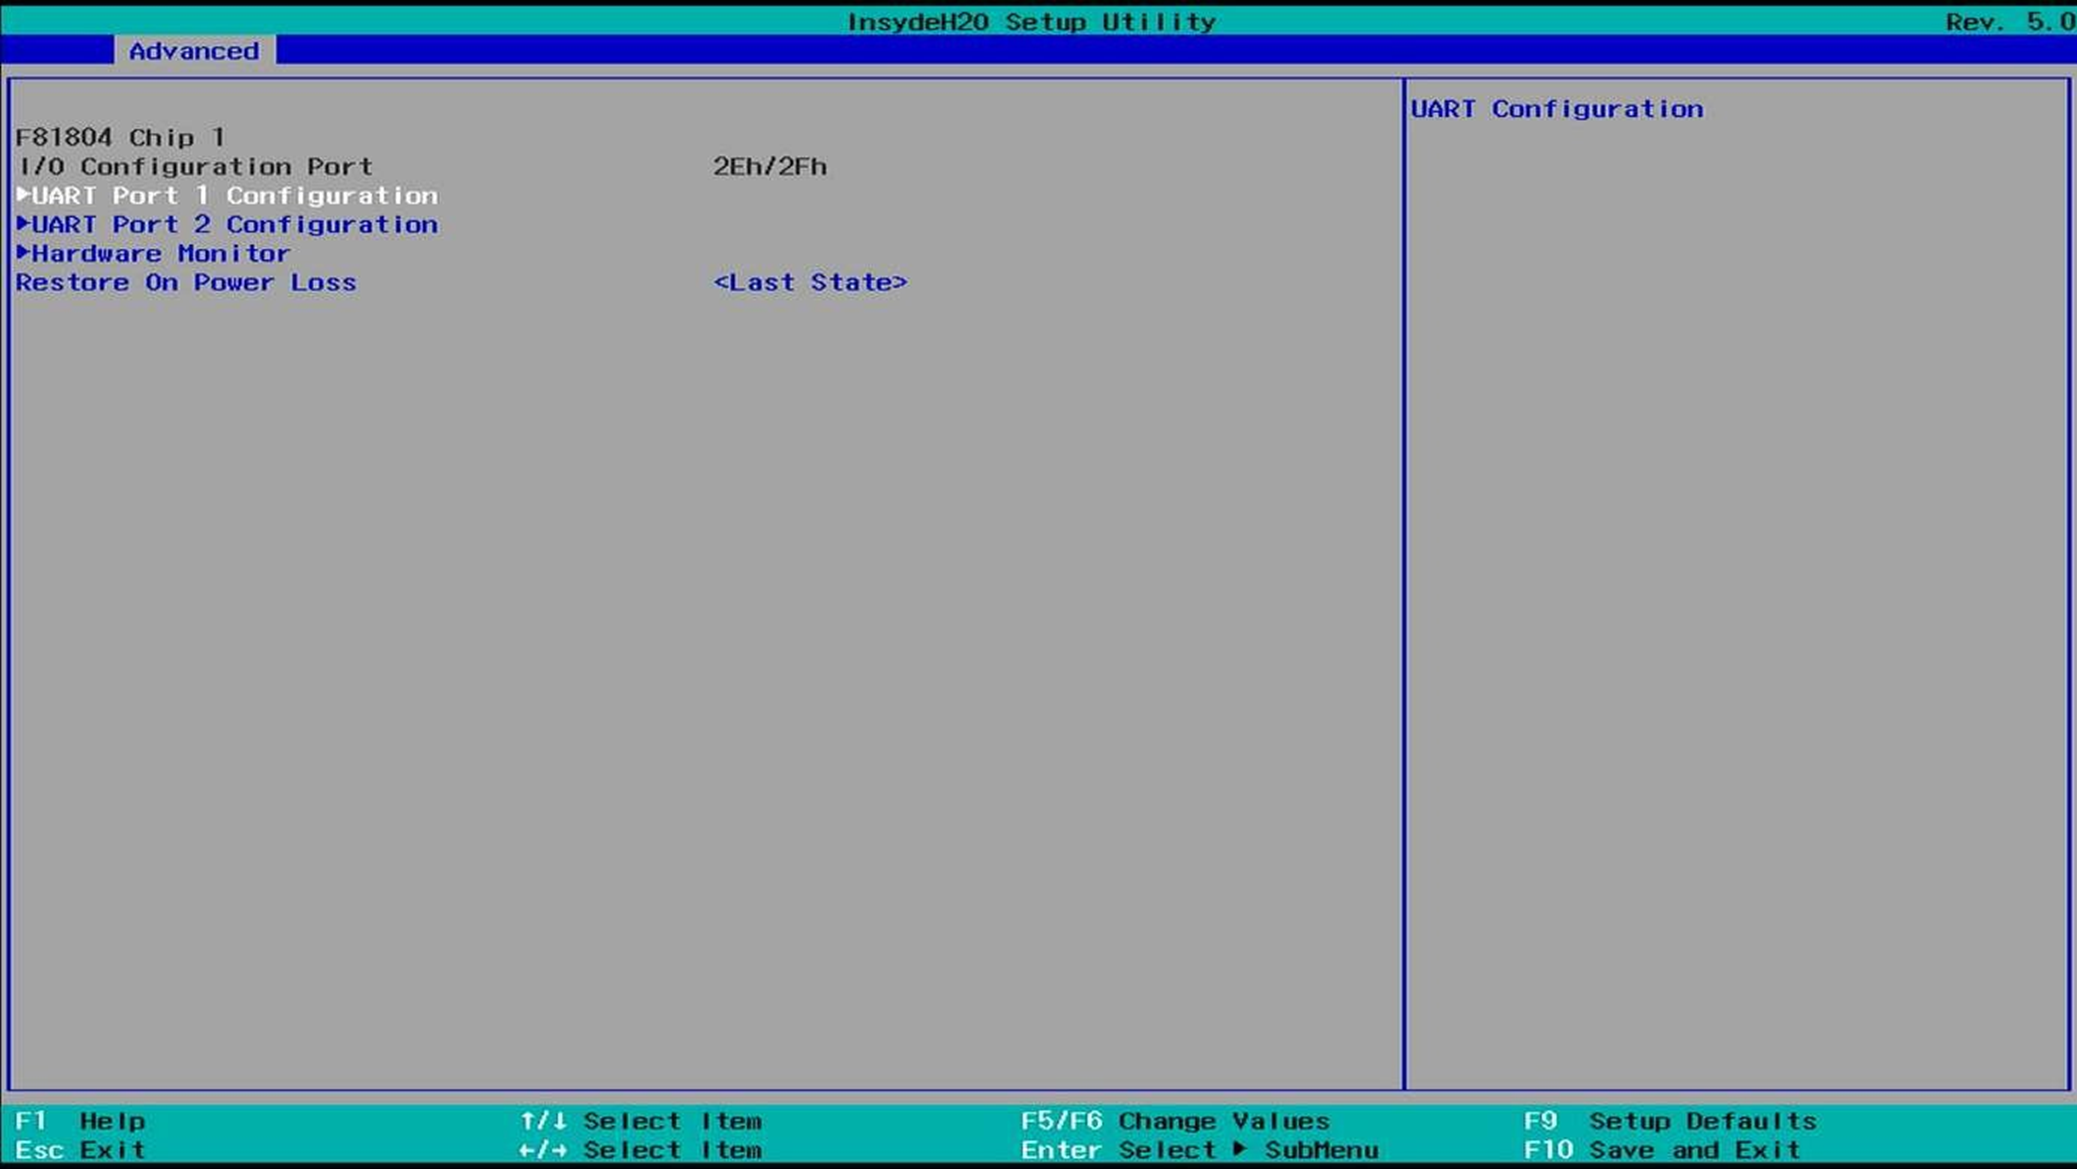
Task: Open UART Port 2 Configuration submenu
Action: pos(227,224)
